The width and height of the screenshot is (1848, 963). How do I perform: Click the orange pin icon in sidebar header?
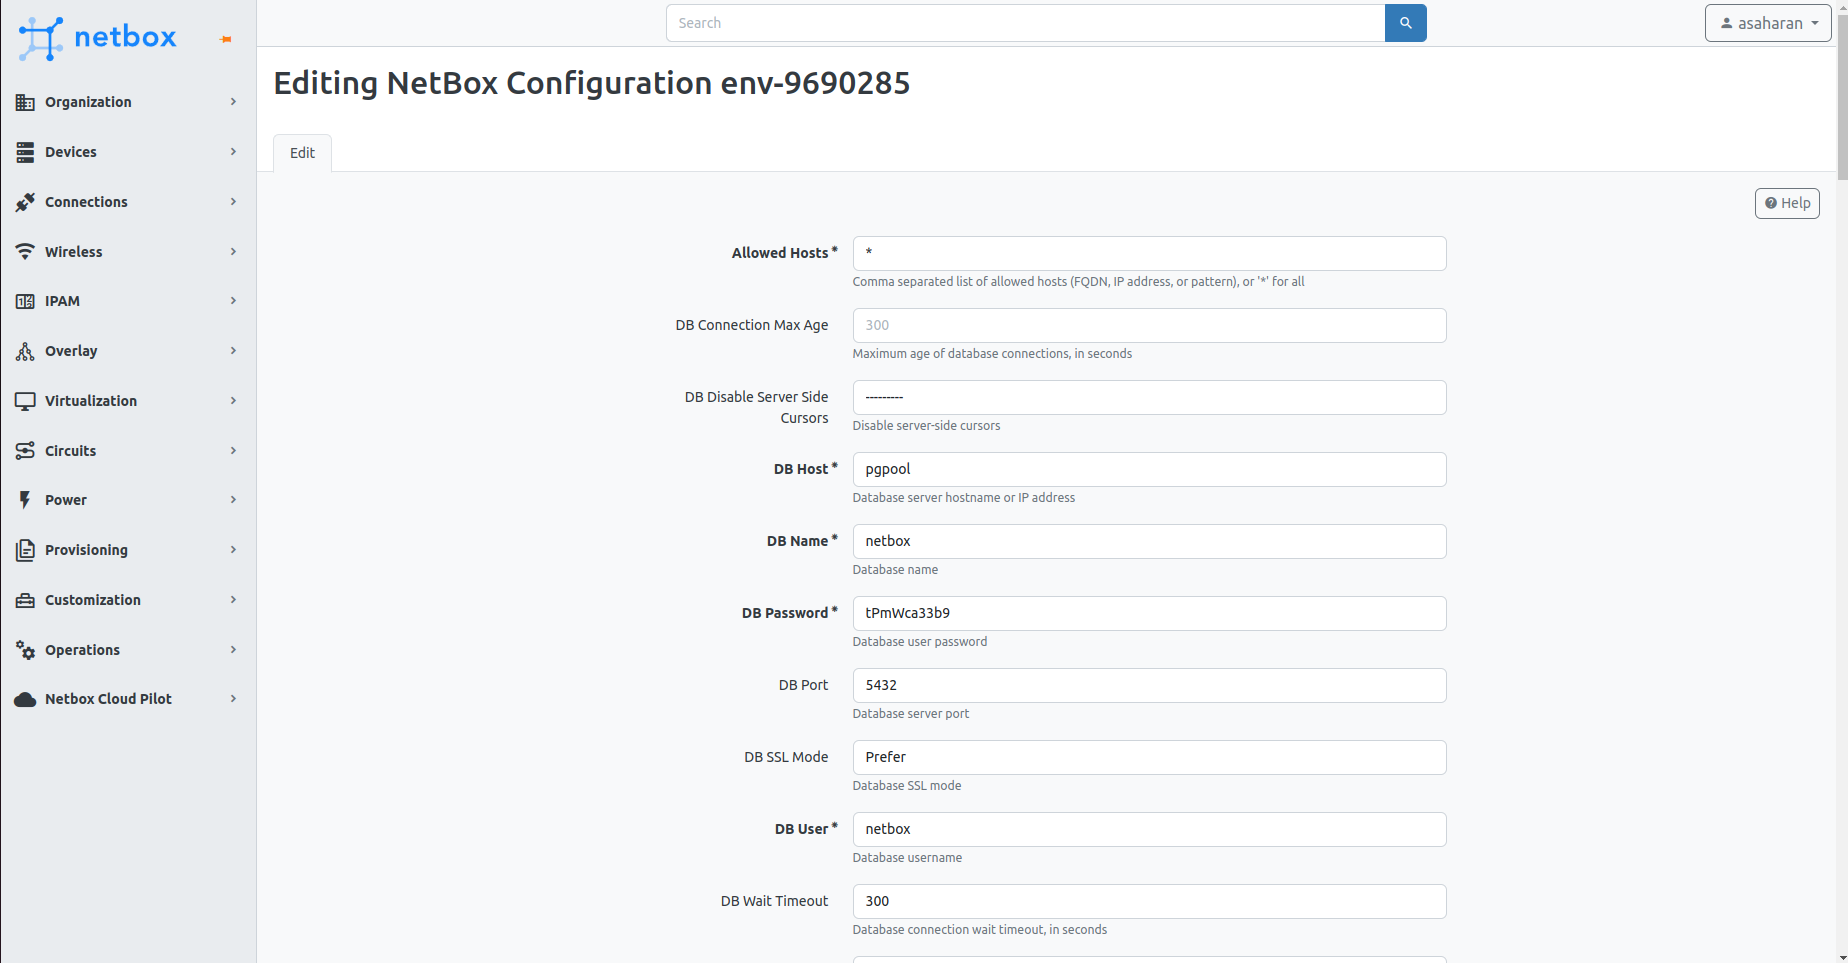point(226,39)
